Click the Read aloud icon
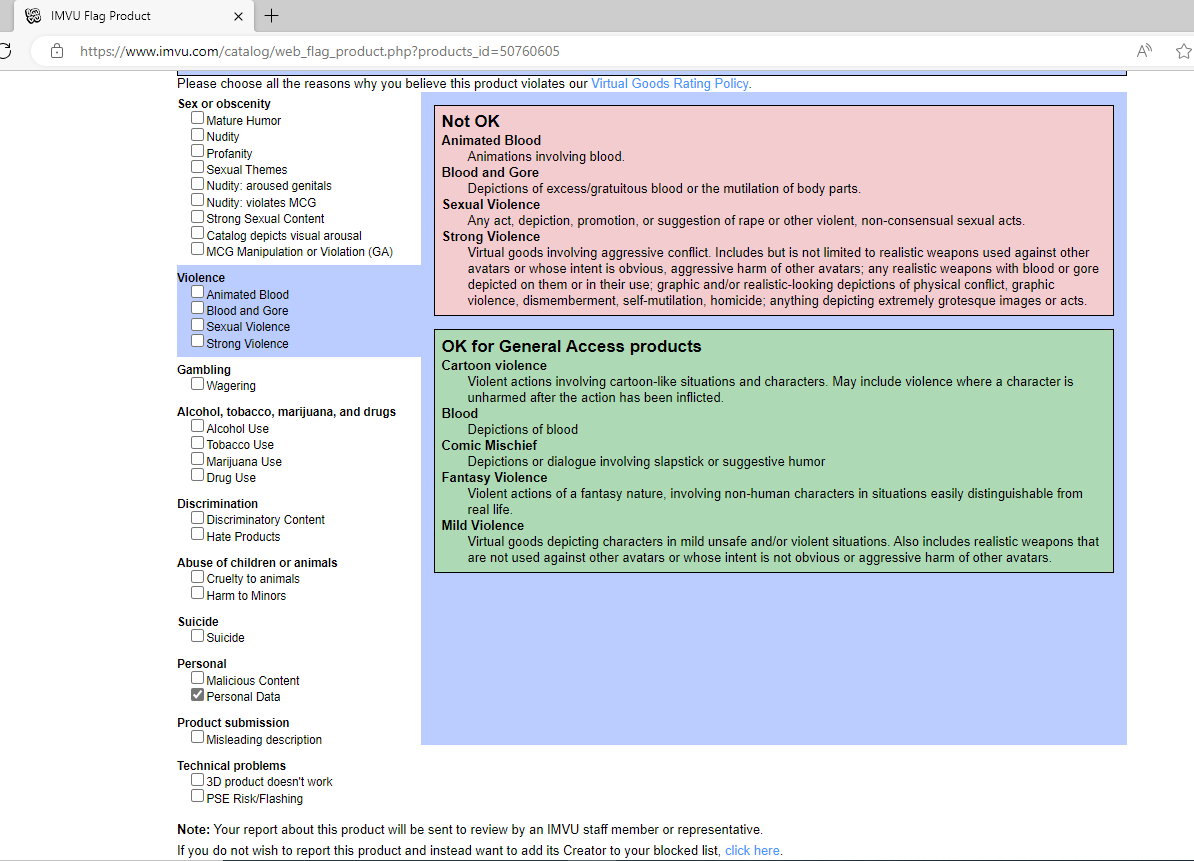Image resolution: width=1194 pixels, height=861 pixels. 1144,51
